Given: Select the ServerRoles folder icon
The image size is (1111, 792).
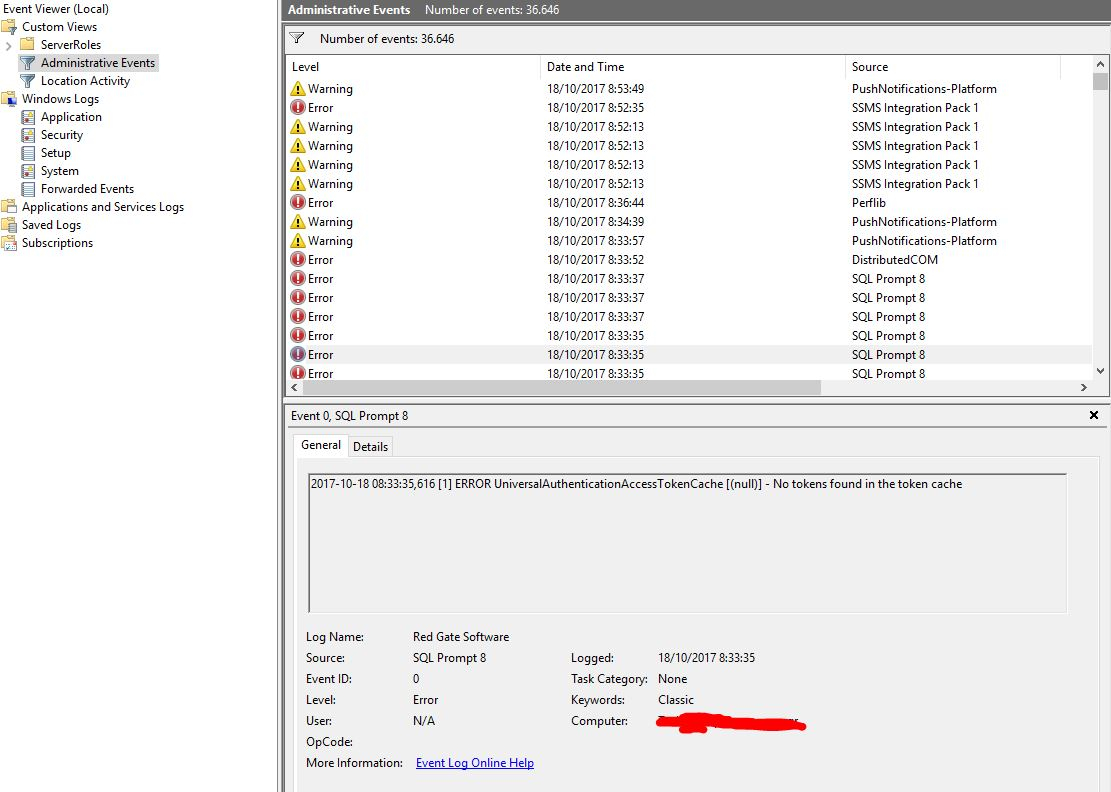Looking at the screenshot, I should coord(28,45).
